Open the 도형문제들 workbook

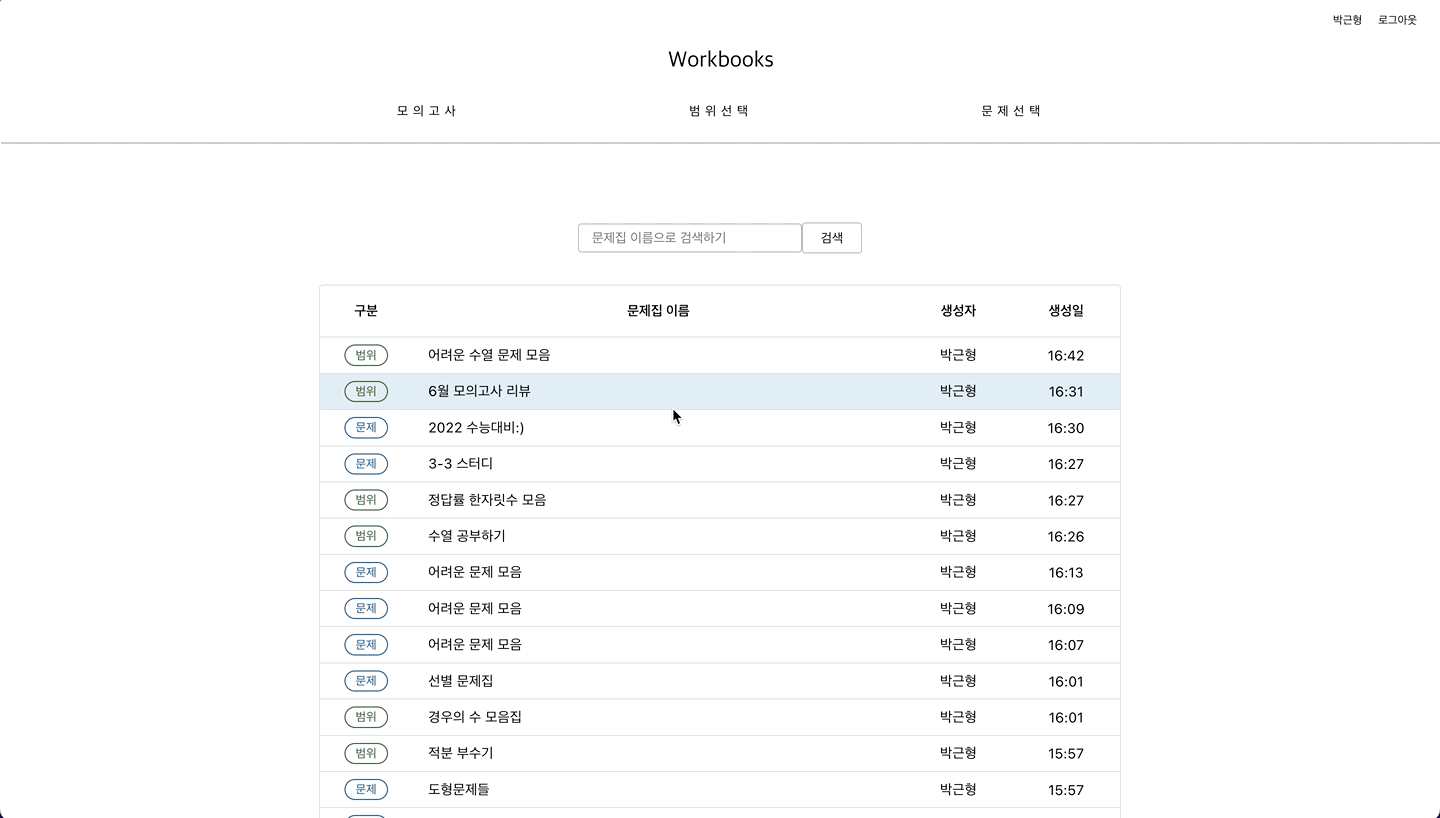point(458,789)
